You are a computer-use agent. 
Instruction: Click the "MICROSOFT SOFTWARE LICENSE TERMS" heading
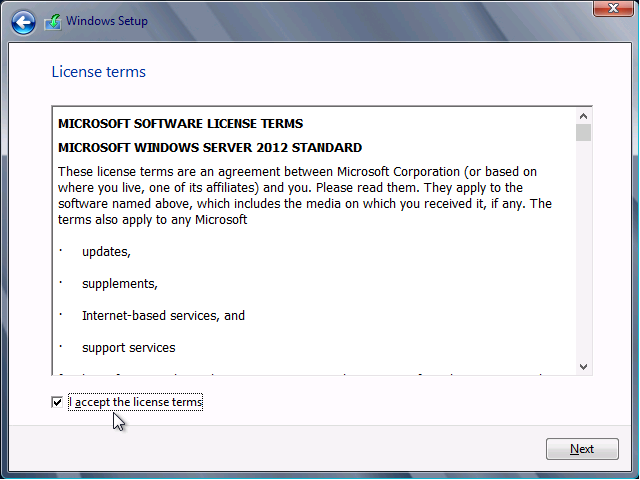pyautogui.click(x=180, y=124)
